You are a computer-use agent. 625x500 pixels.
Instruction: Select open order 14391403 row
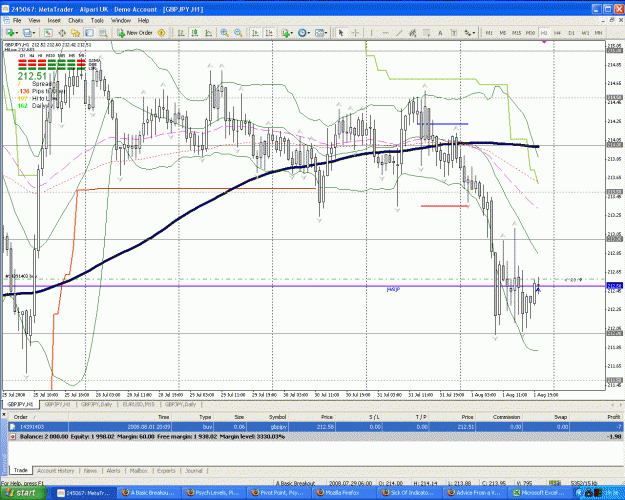(x=315, y=427)
